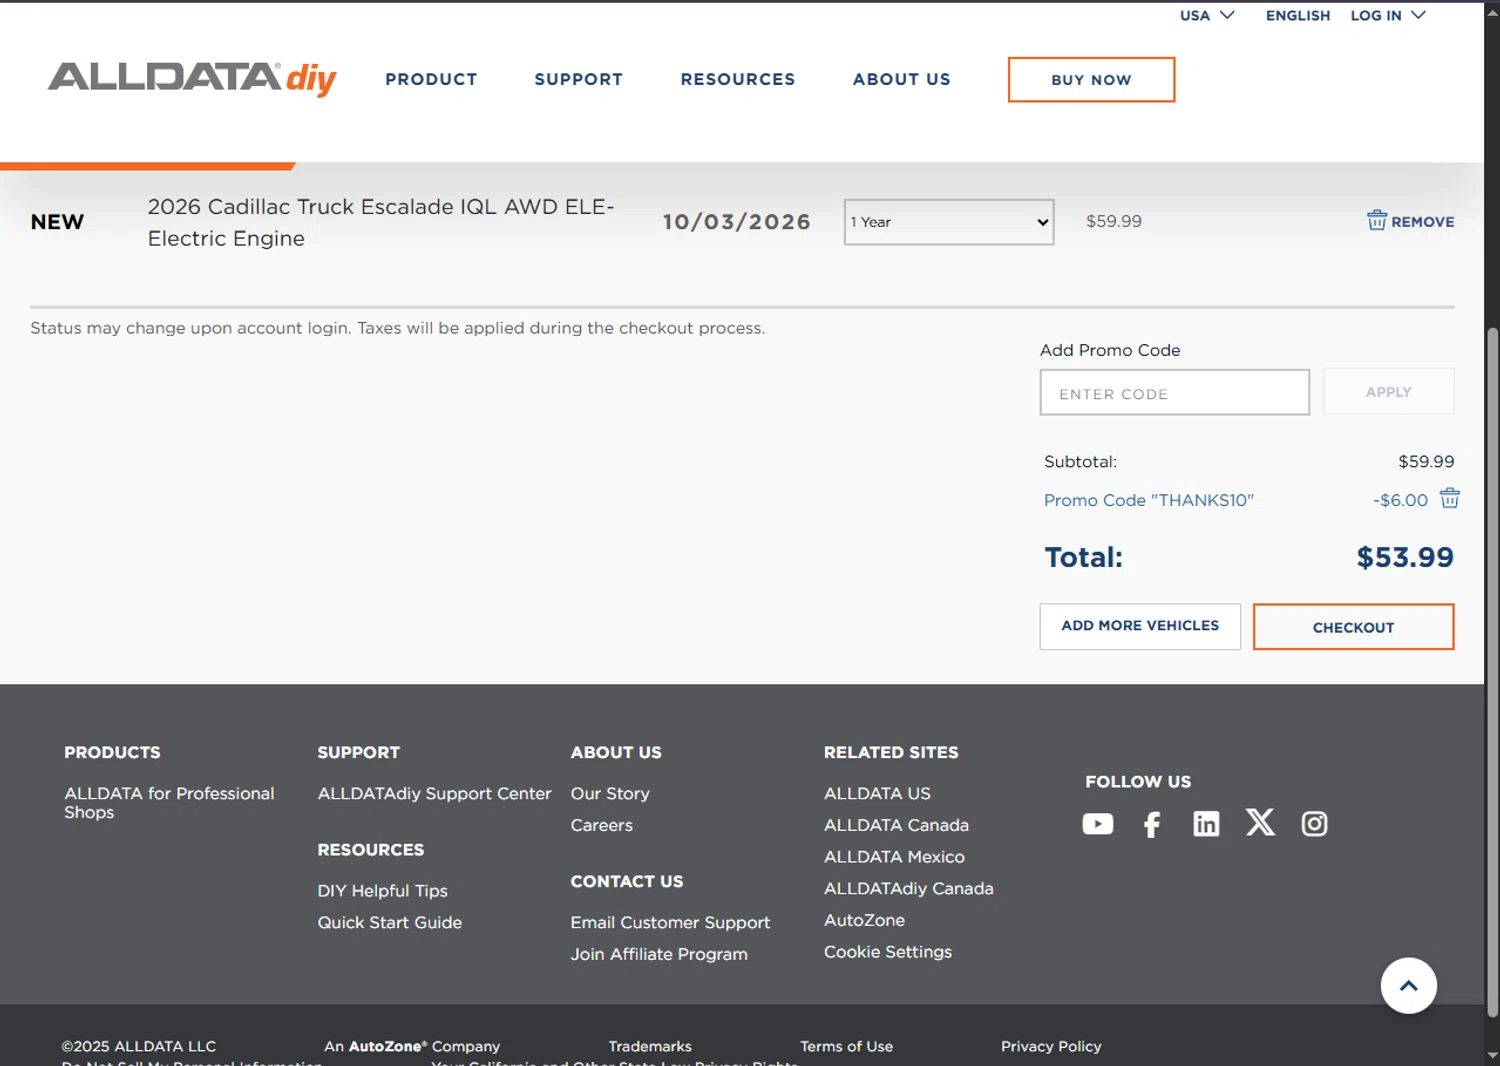Click the 10/03/2026 expiration date
Viewport: 1500px width, 1066px height.
(x=736, y=222)
